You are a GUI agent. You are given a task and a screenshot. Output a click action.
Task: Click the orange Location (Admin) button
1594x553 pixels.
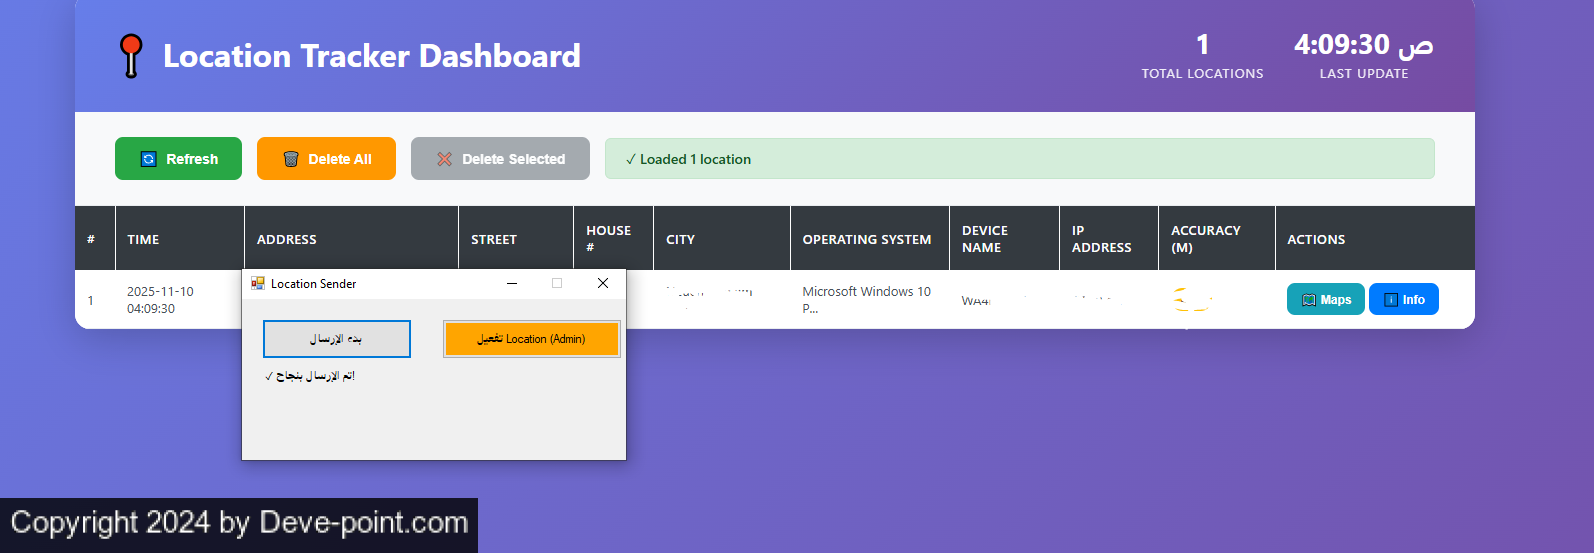pos(531,339)
